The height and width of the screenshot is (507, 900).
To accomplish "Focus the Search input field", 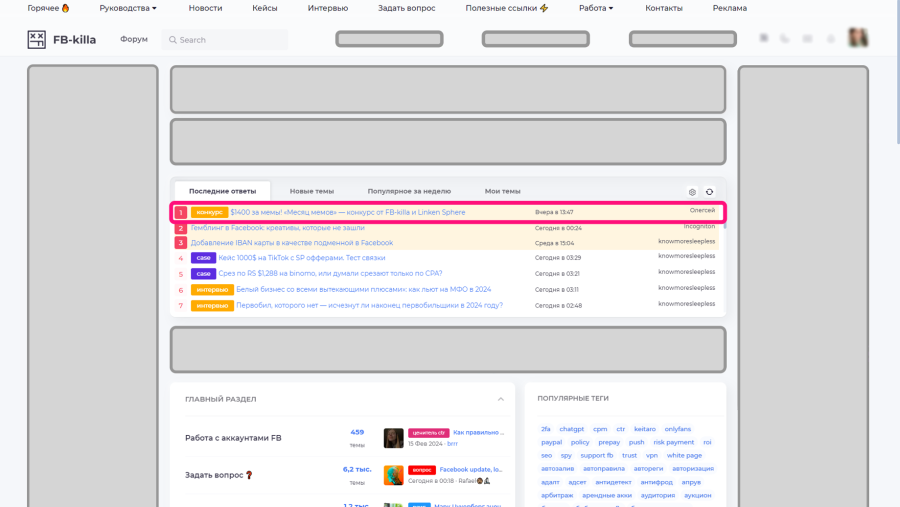I will [224, 40].
